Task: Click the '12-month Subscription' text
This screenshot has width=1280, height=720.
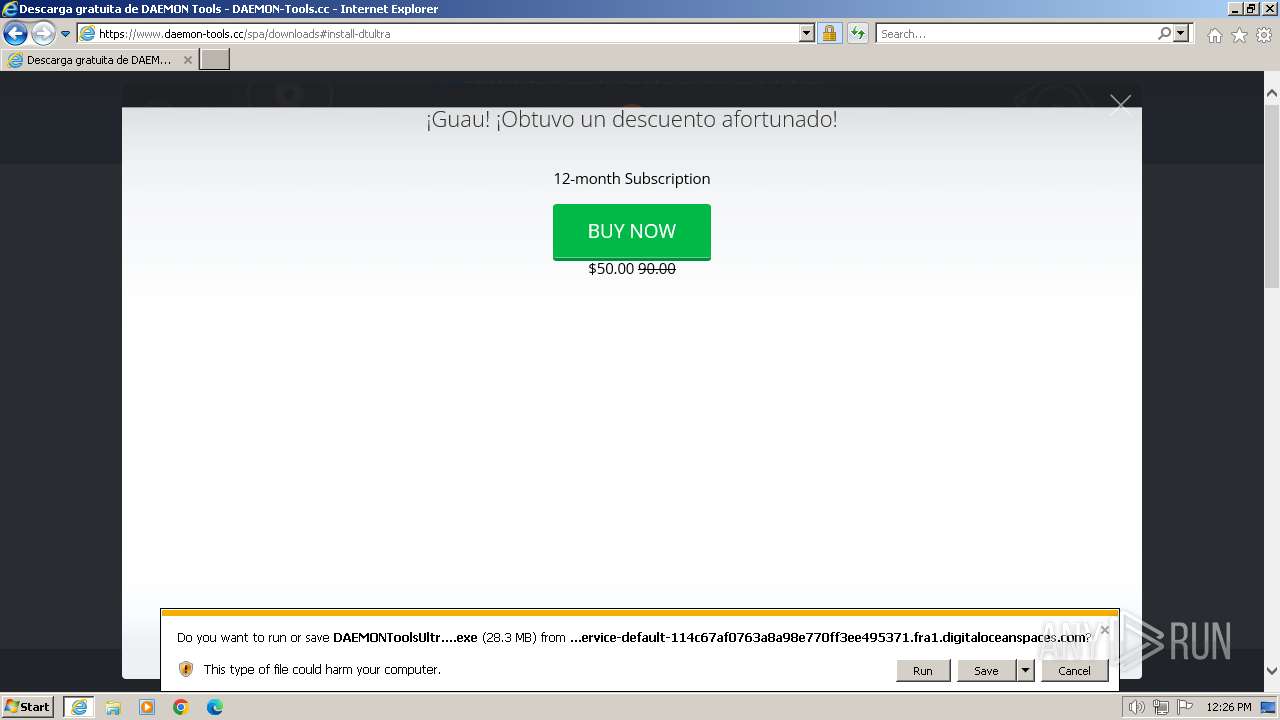Action: click(632, 179)
